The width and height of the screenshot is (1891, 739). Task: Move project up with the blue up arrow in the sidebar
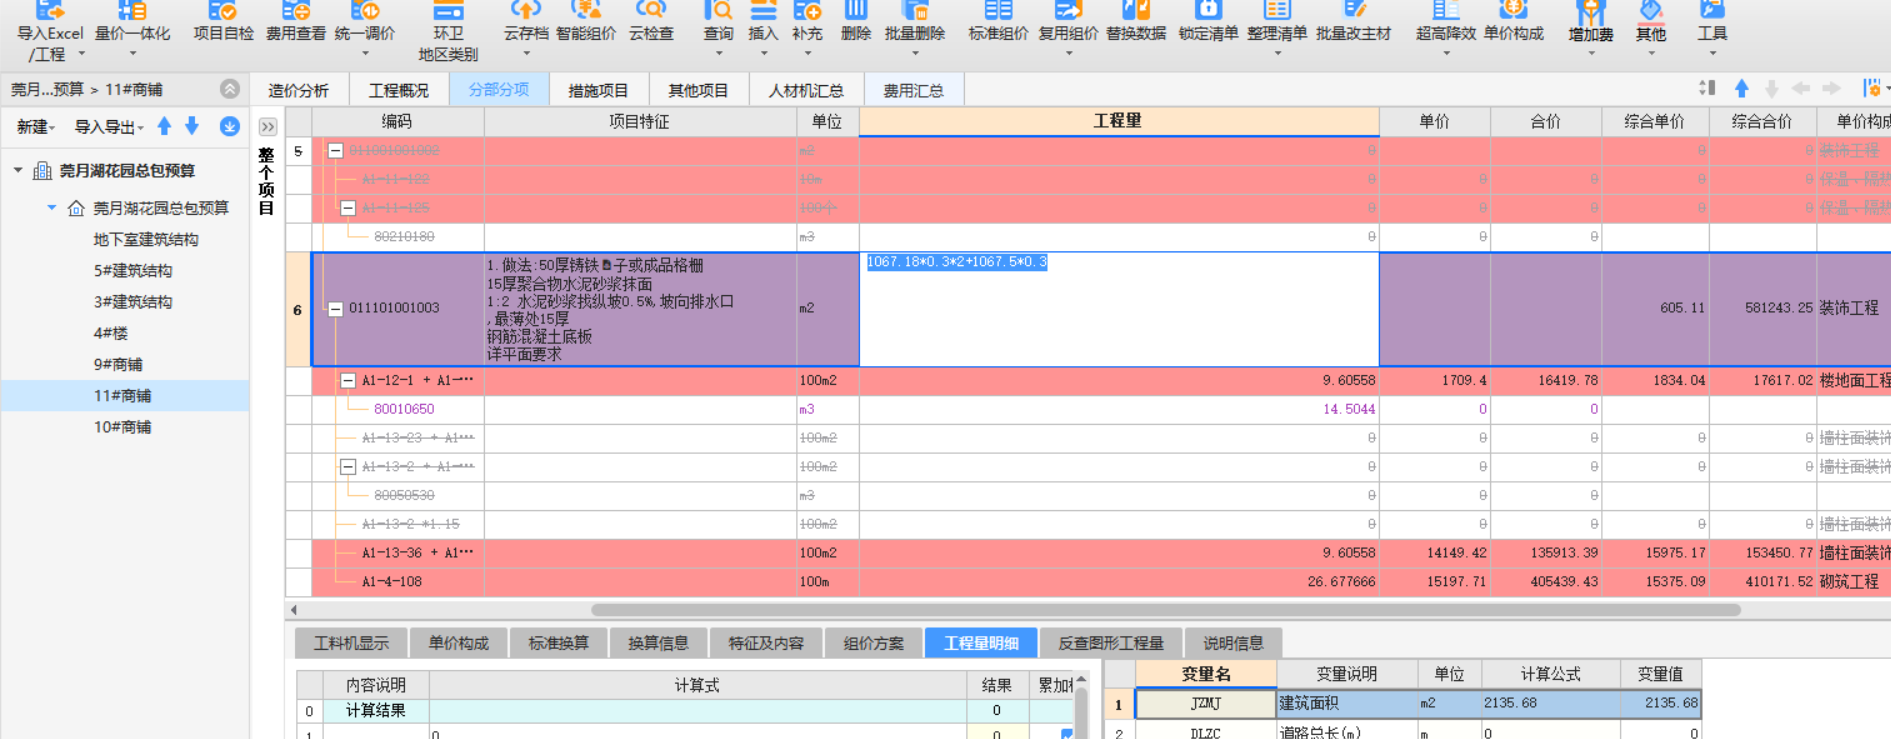(x=164, y=126)
